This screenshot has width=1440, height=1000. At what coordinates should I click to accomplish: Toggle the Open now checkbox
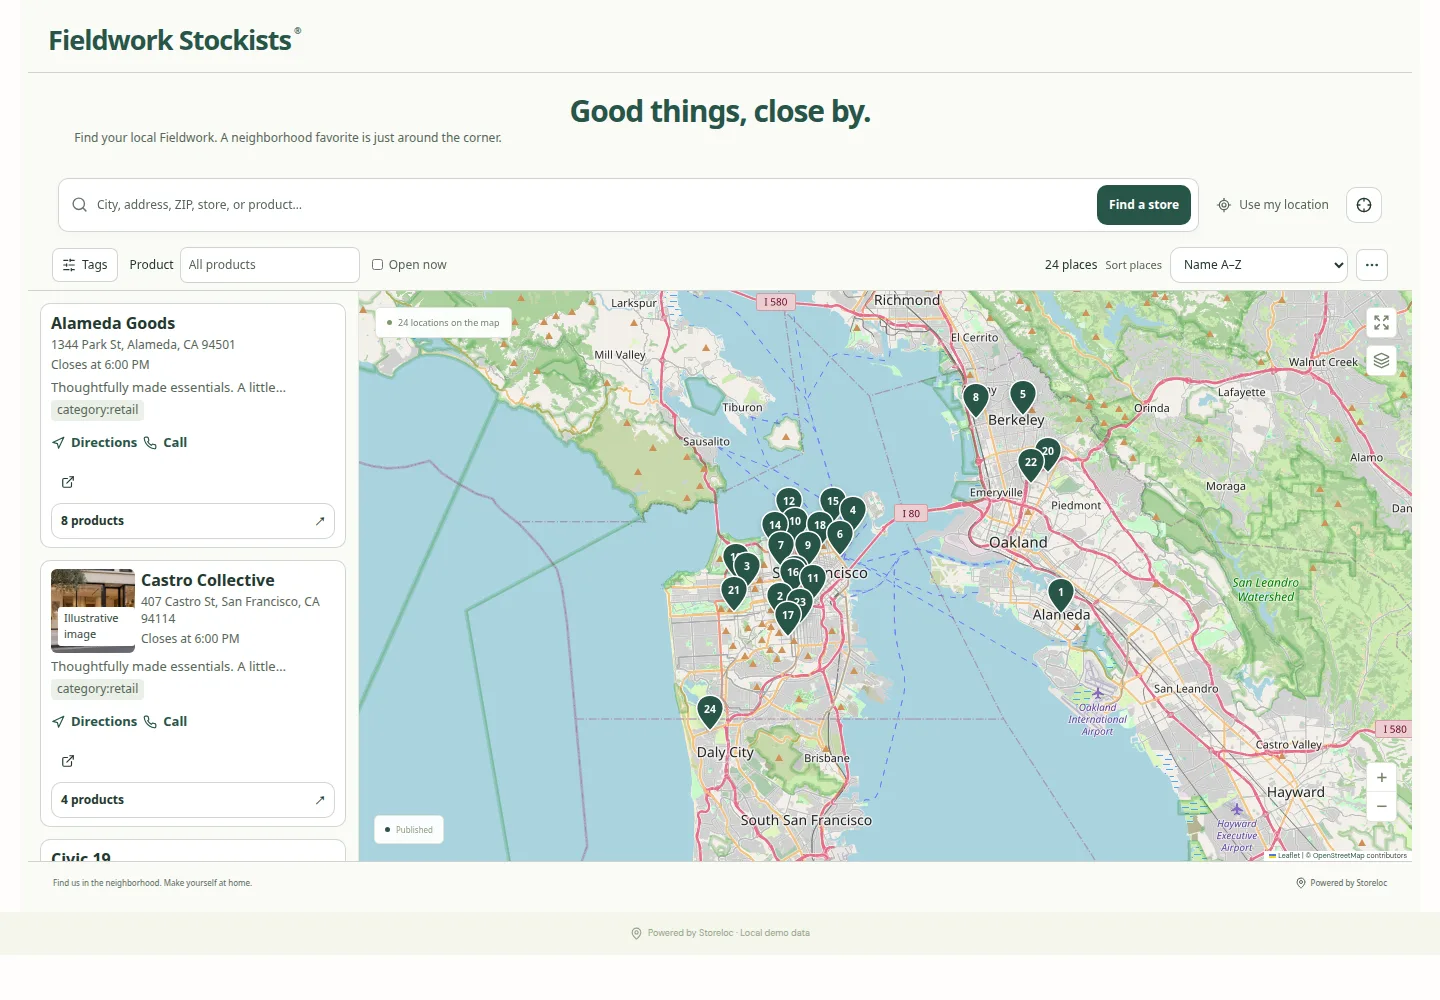point(378,265)
